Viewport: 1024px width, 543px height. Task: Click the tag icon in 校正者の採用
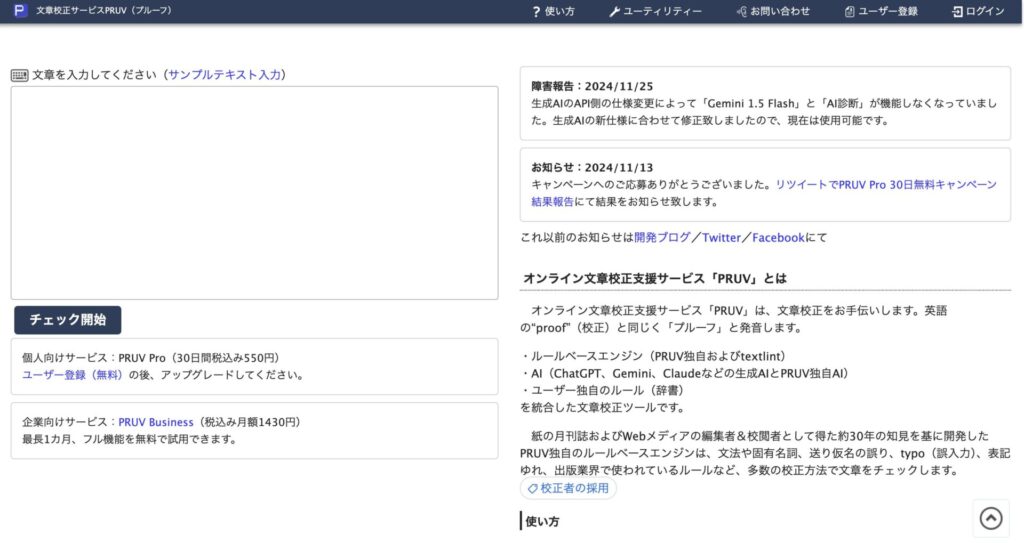pyautogui.click(x=532, y=489)
